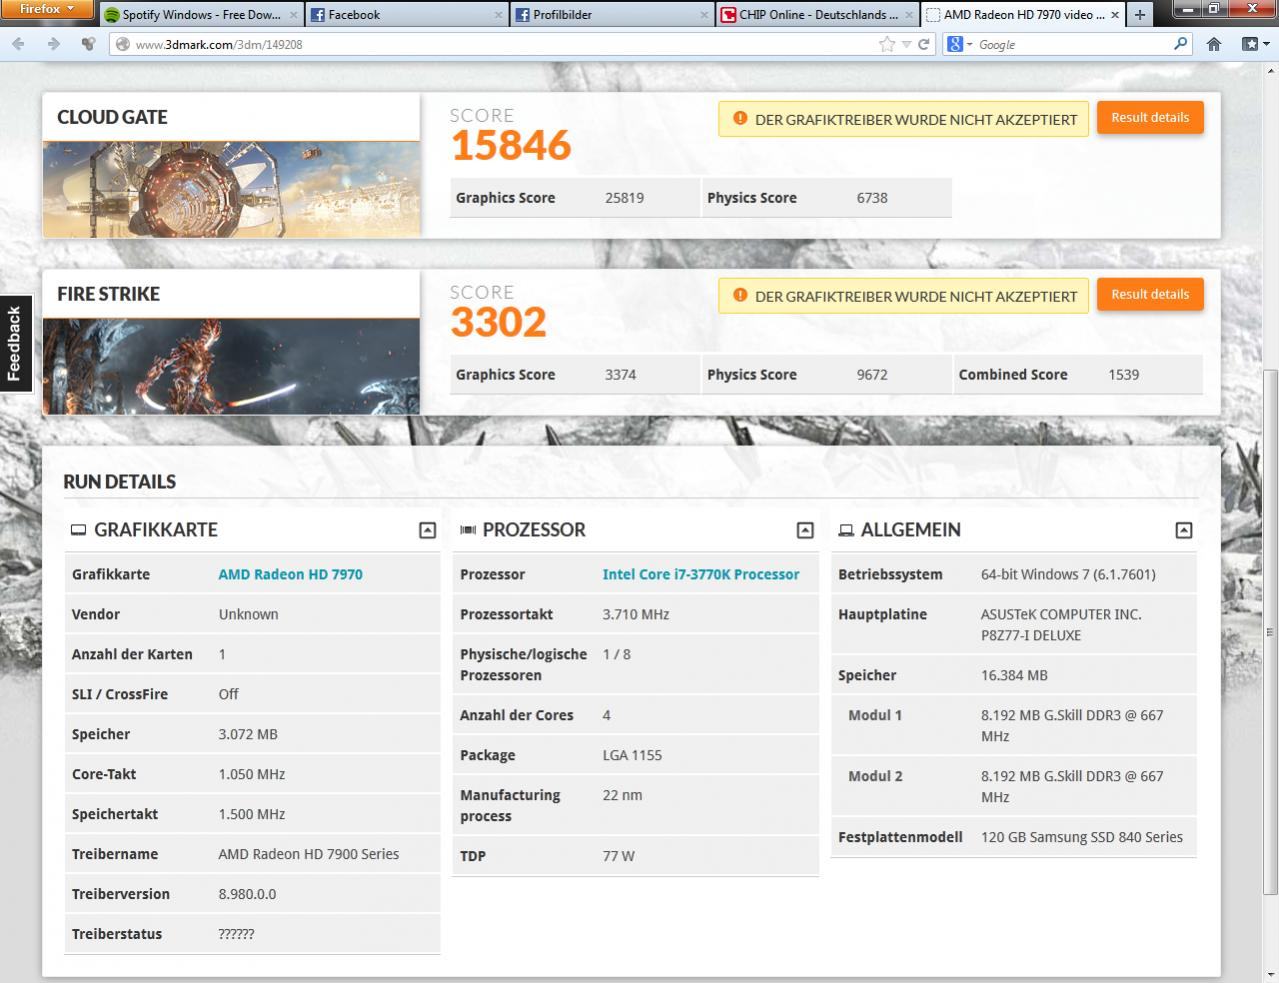Collapse the Allgemein section
The height and width of the screenshot is (983, 1279).
point(1184,530)
